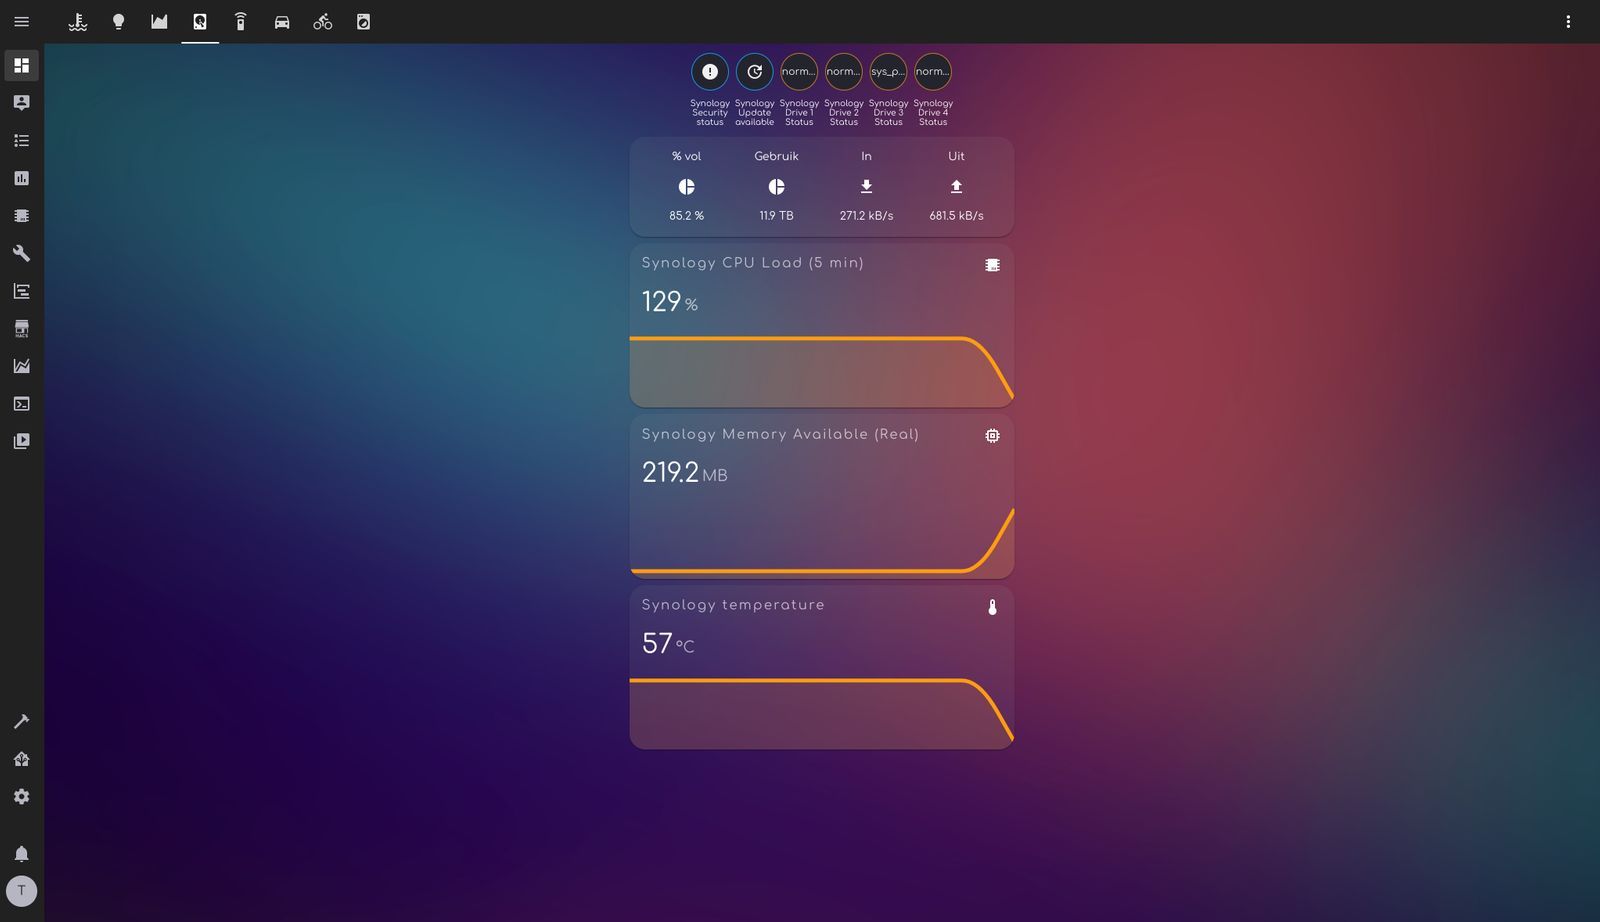This screenshot has height=922, width=1600.
Task: Open notifications via the bell icon
Action: pyautogui.click(x=21, y=852)
